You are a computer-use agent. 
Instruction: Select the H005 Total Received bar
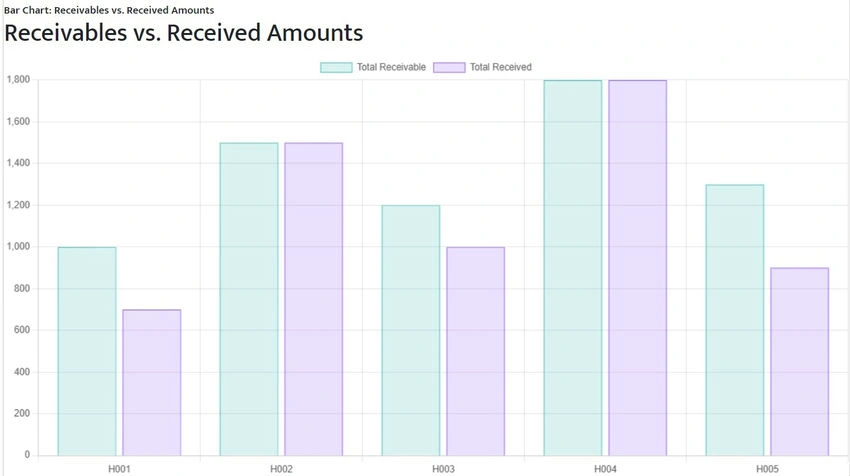[x=800, y=362]
